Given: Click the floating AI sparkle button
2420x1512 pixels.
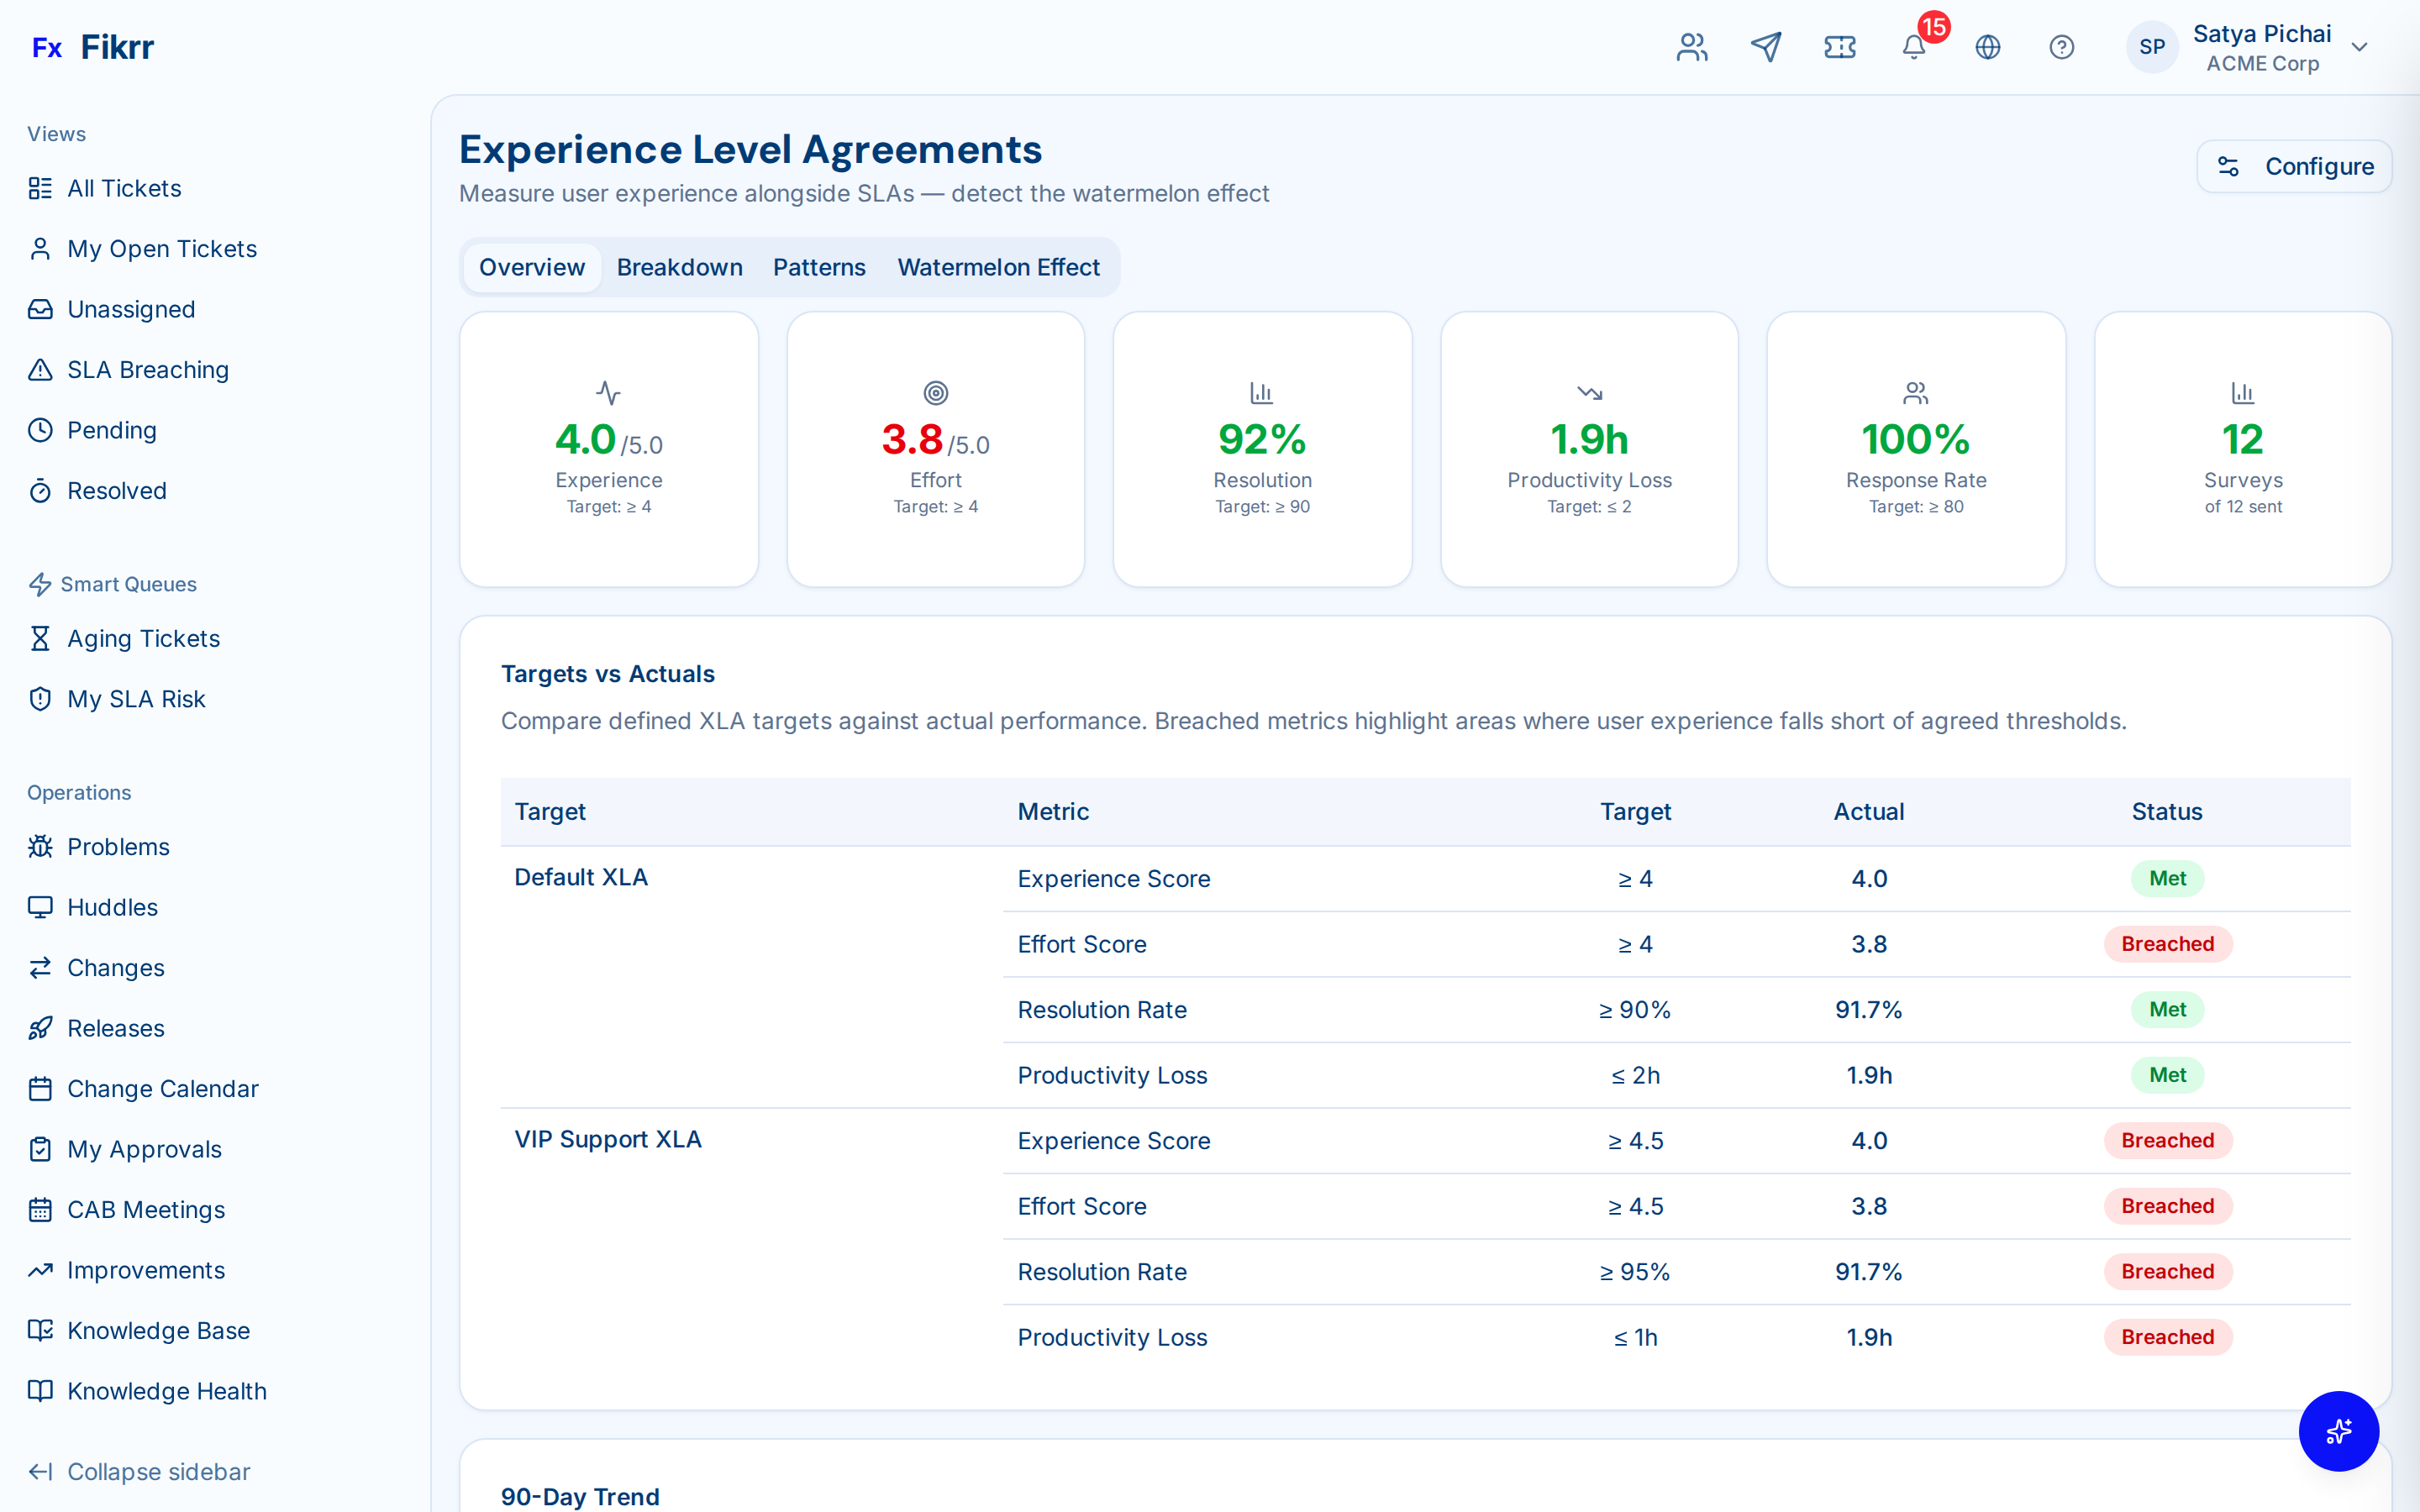Looking at the screenshot, I should (2339, 1431).
